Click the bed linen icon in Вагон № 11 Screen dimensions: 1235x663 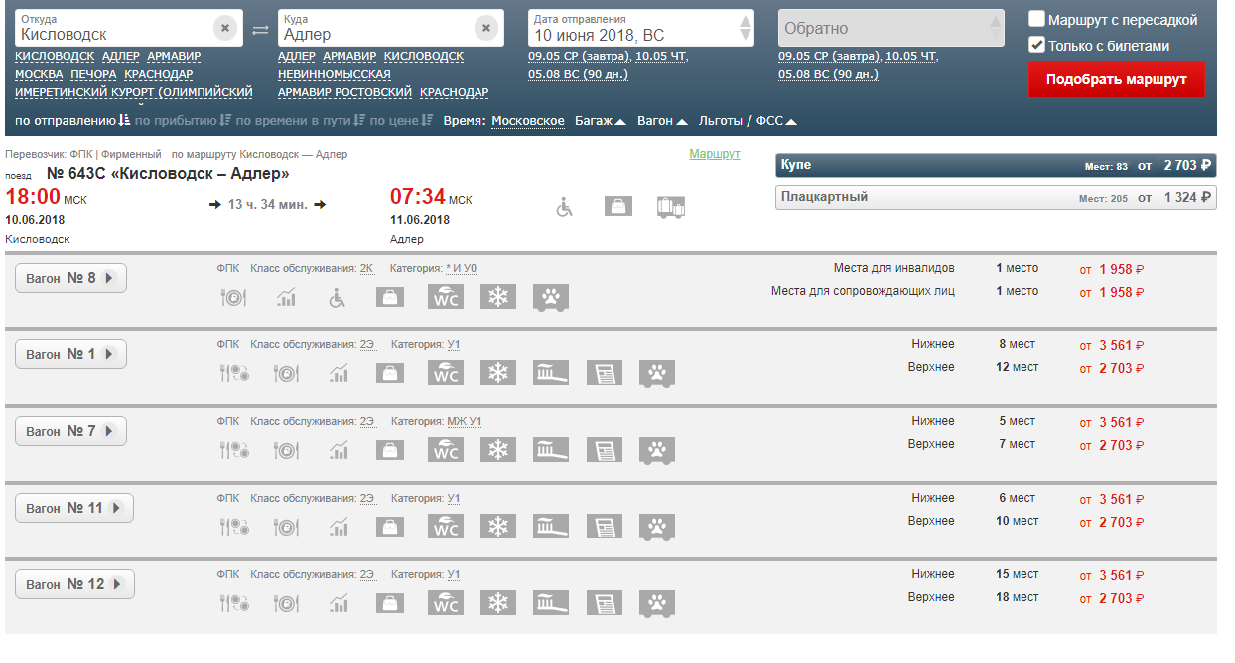(x=551, y=527)
